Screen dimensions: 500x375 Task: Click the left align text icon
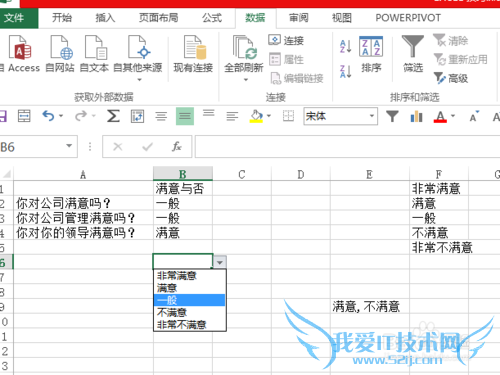[x=232, y=116]
